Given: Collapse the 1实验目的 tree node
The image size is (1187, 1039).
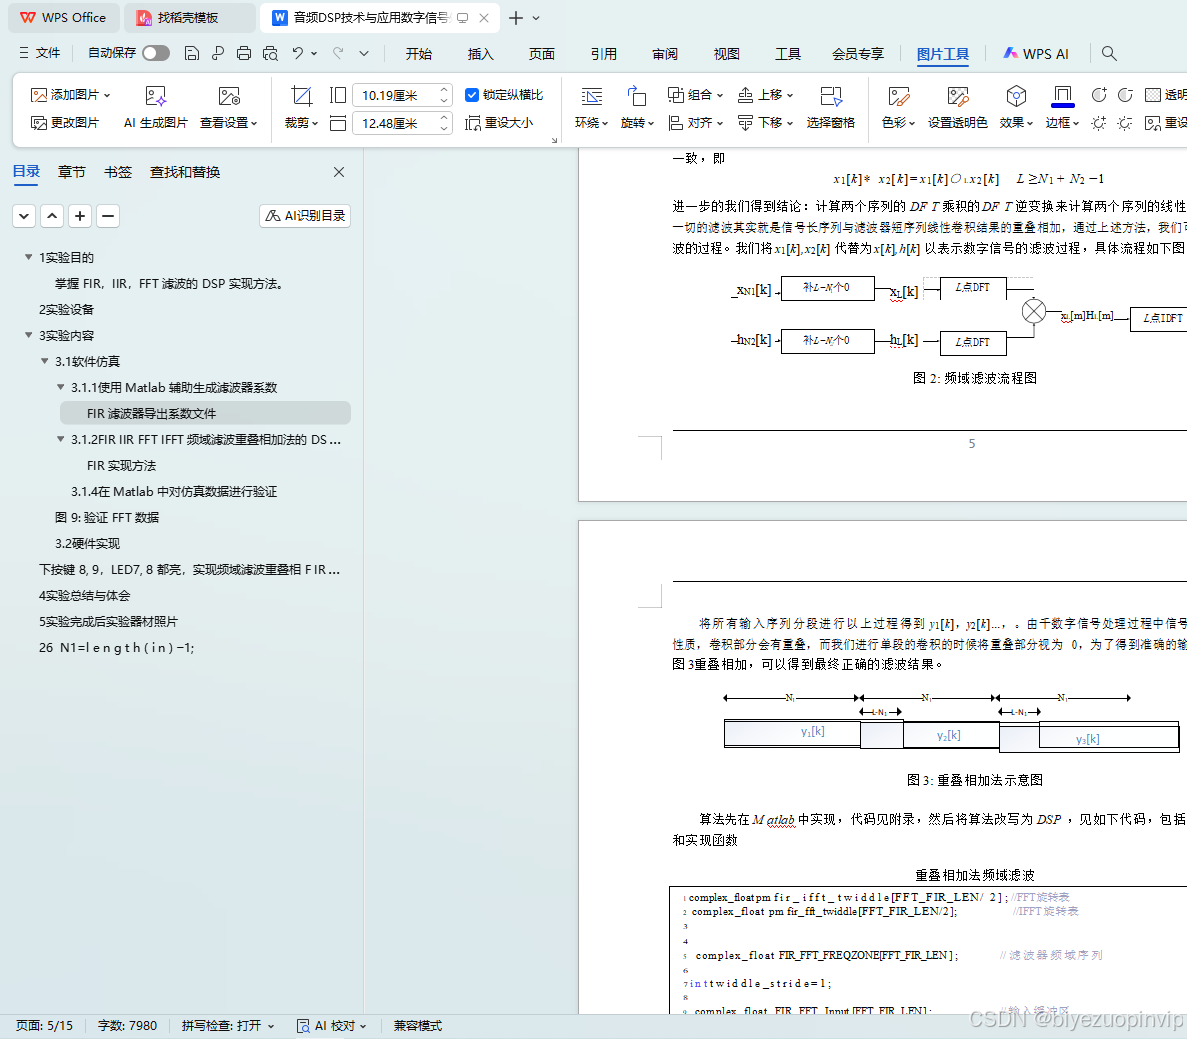Looking at the screenshot, I should pos(29,257).
